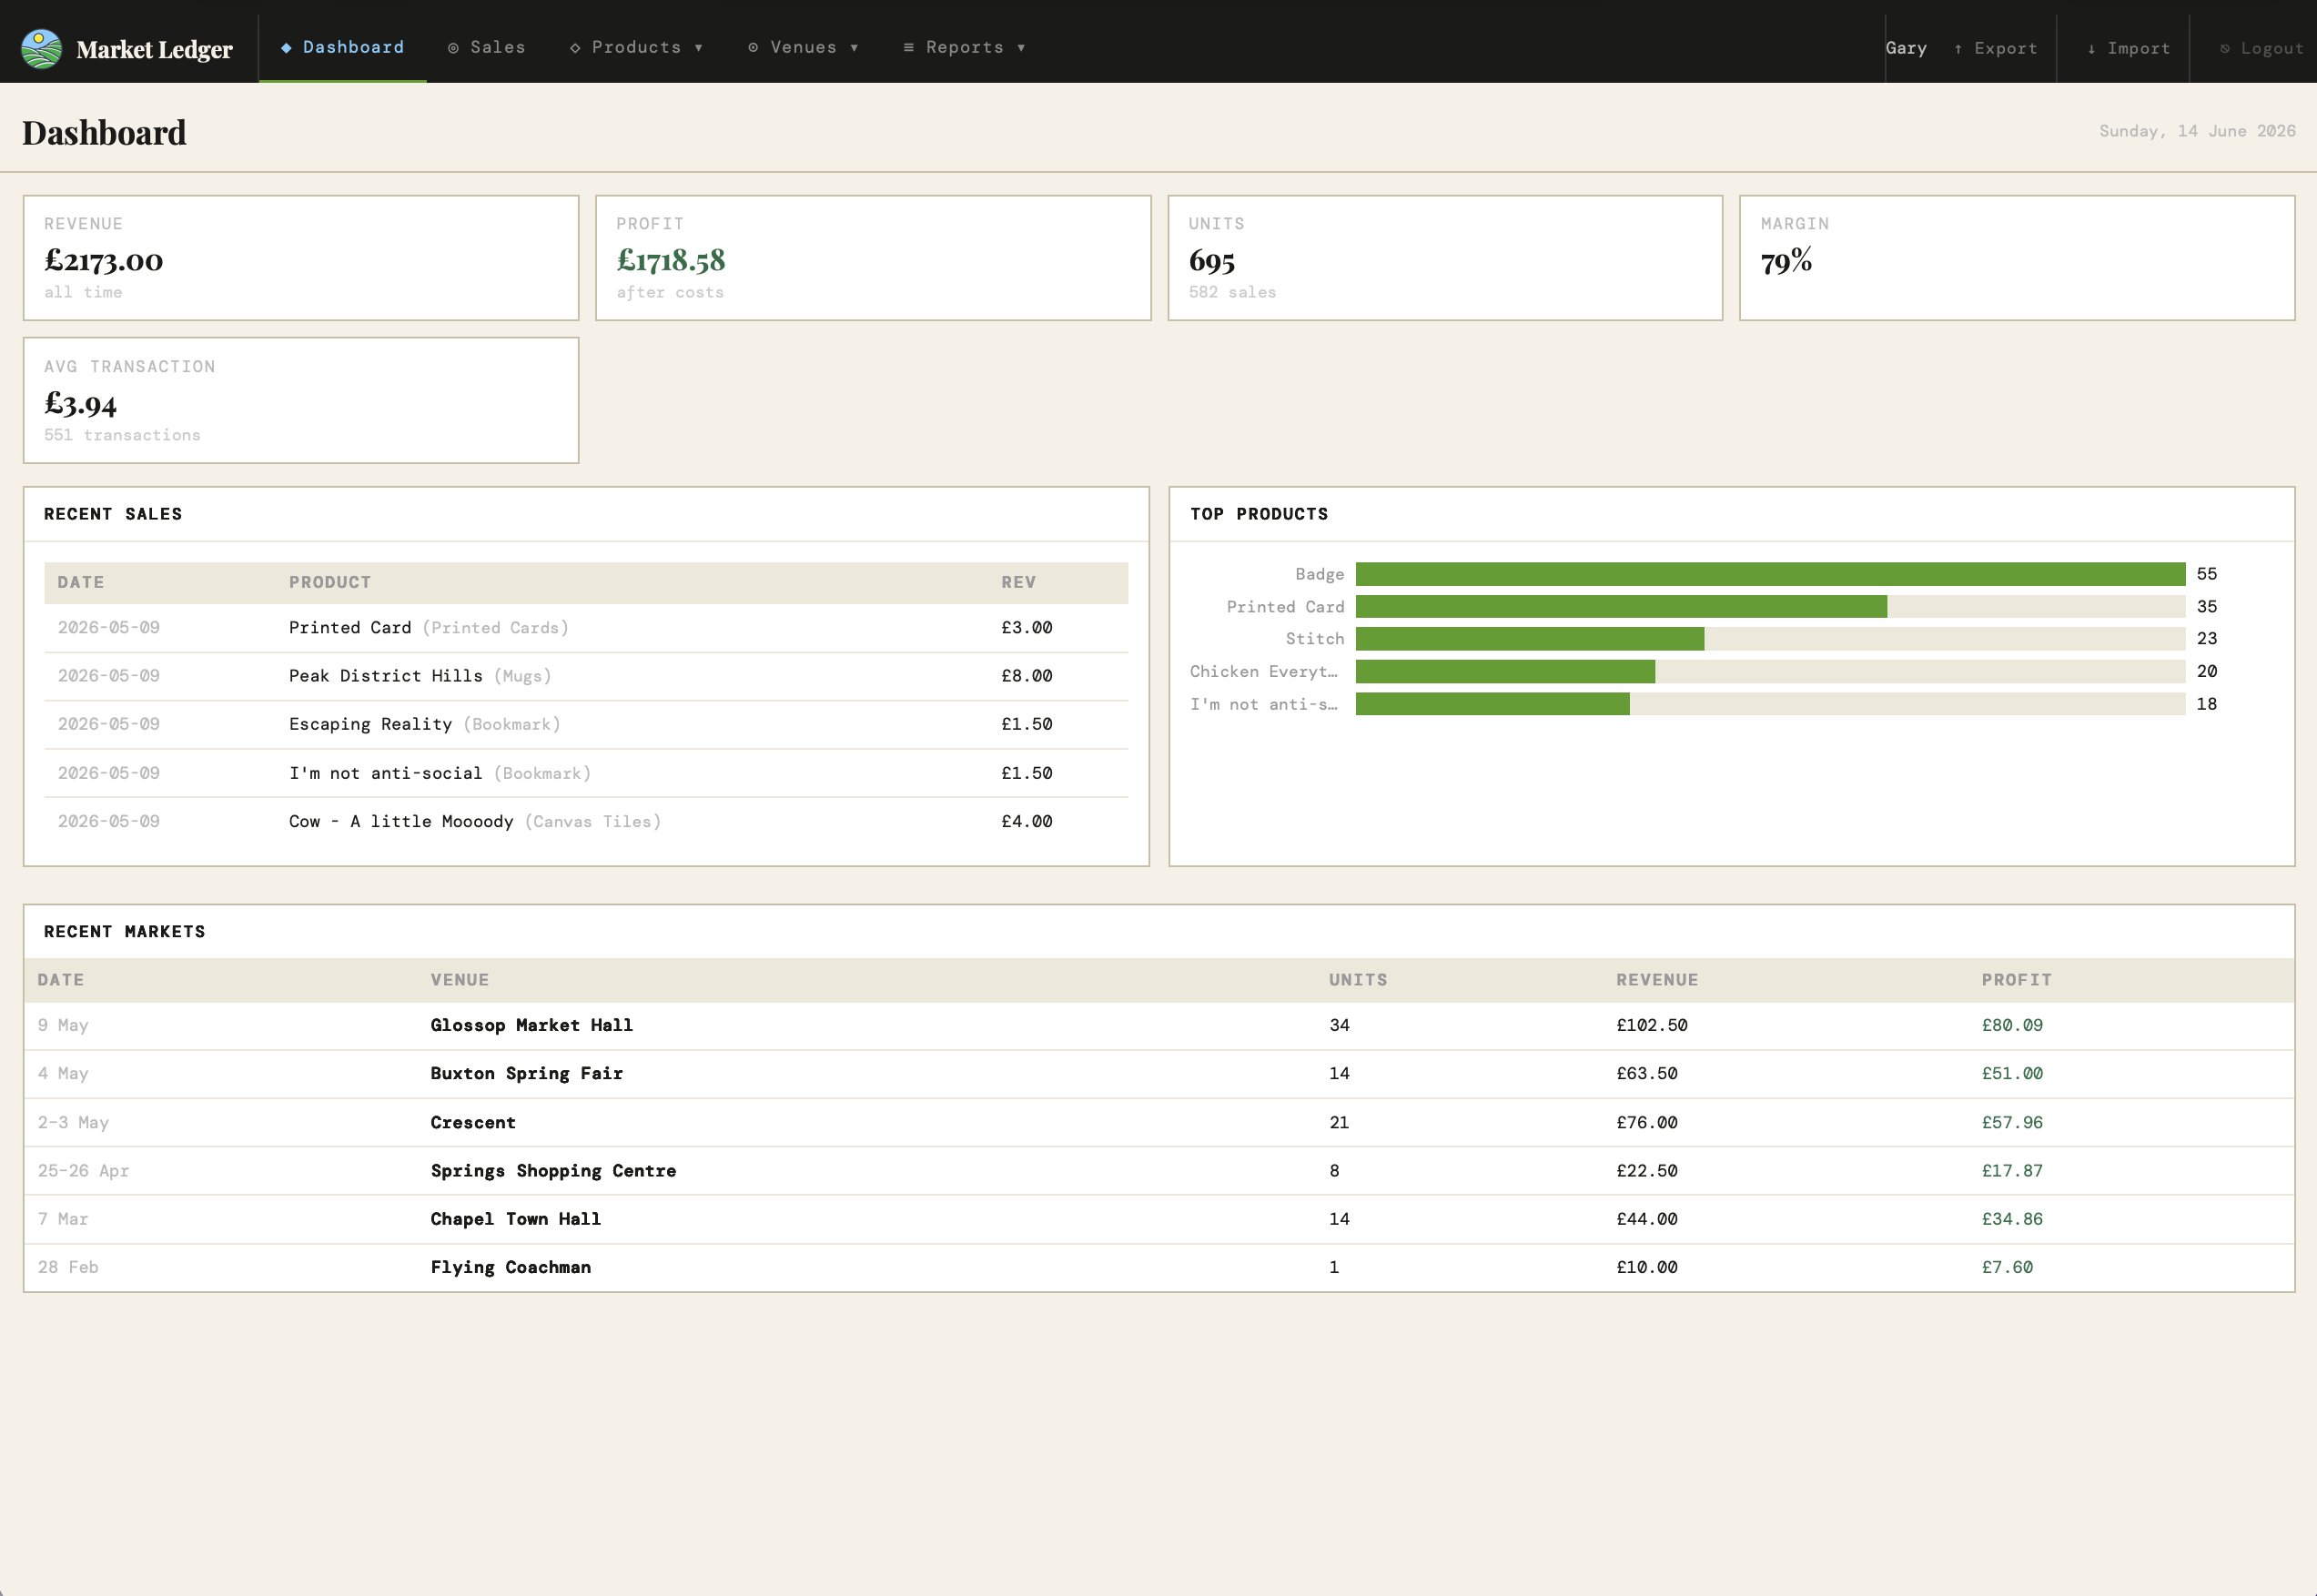Click the icon next to Logout
Image resolution: width=2317 pixels, height=1596 pixels.
pos(2224,49)
